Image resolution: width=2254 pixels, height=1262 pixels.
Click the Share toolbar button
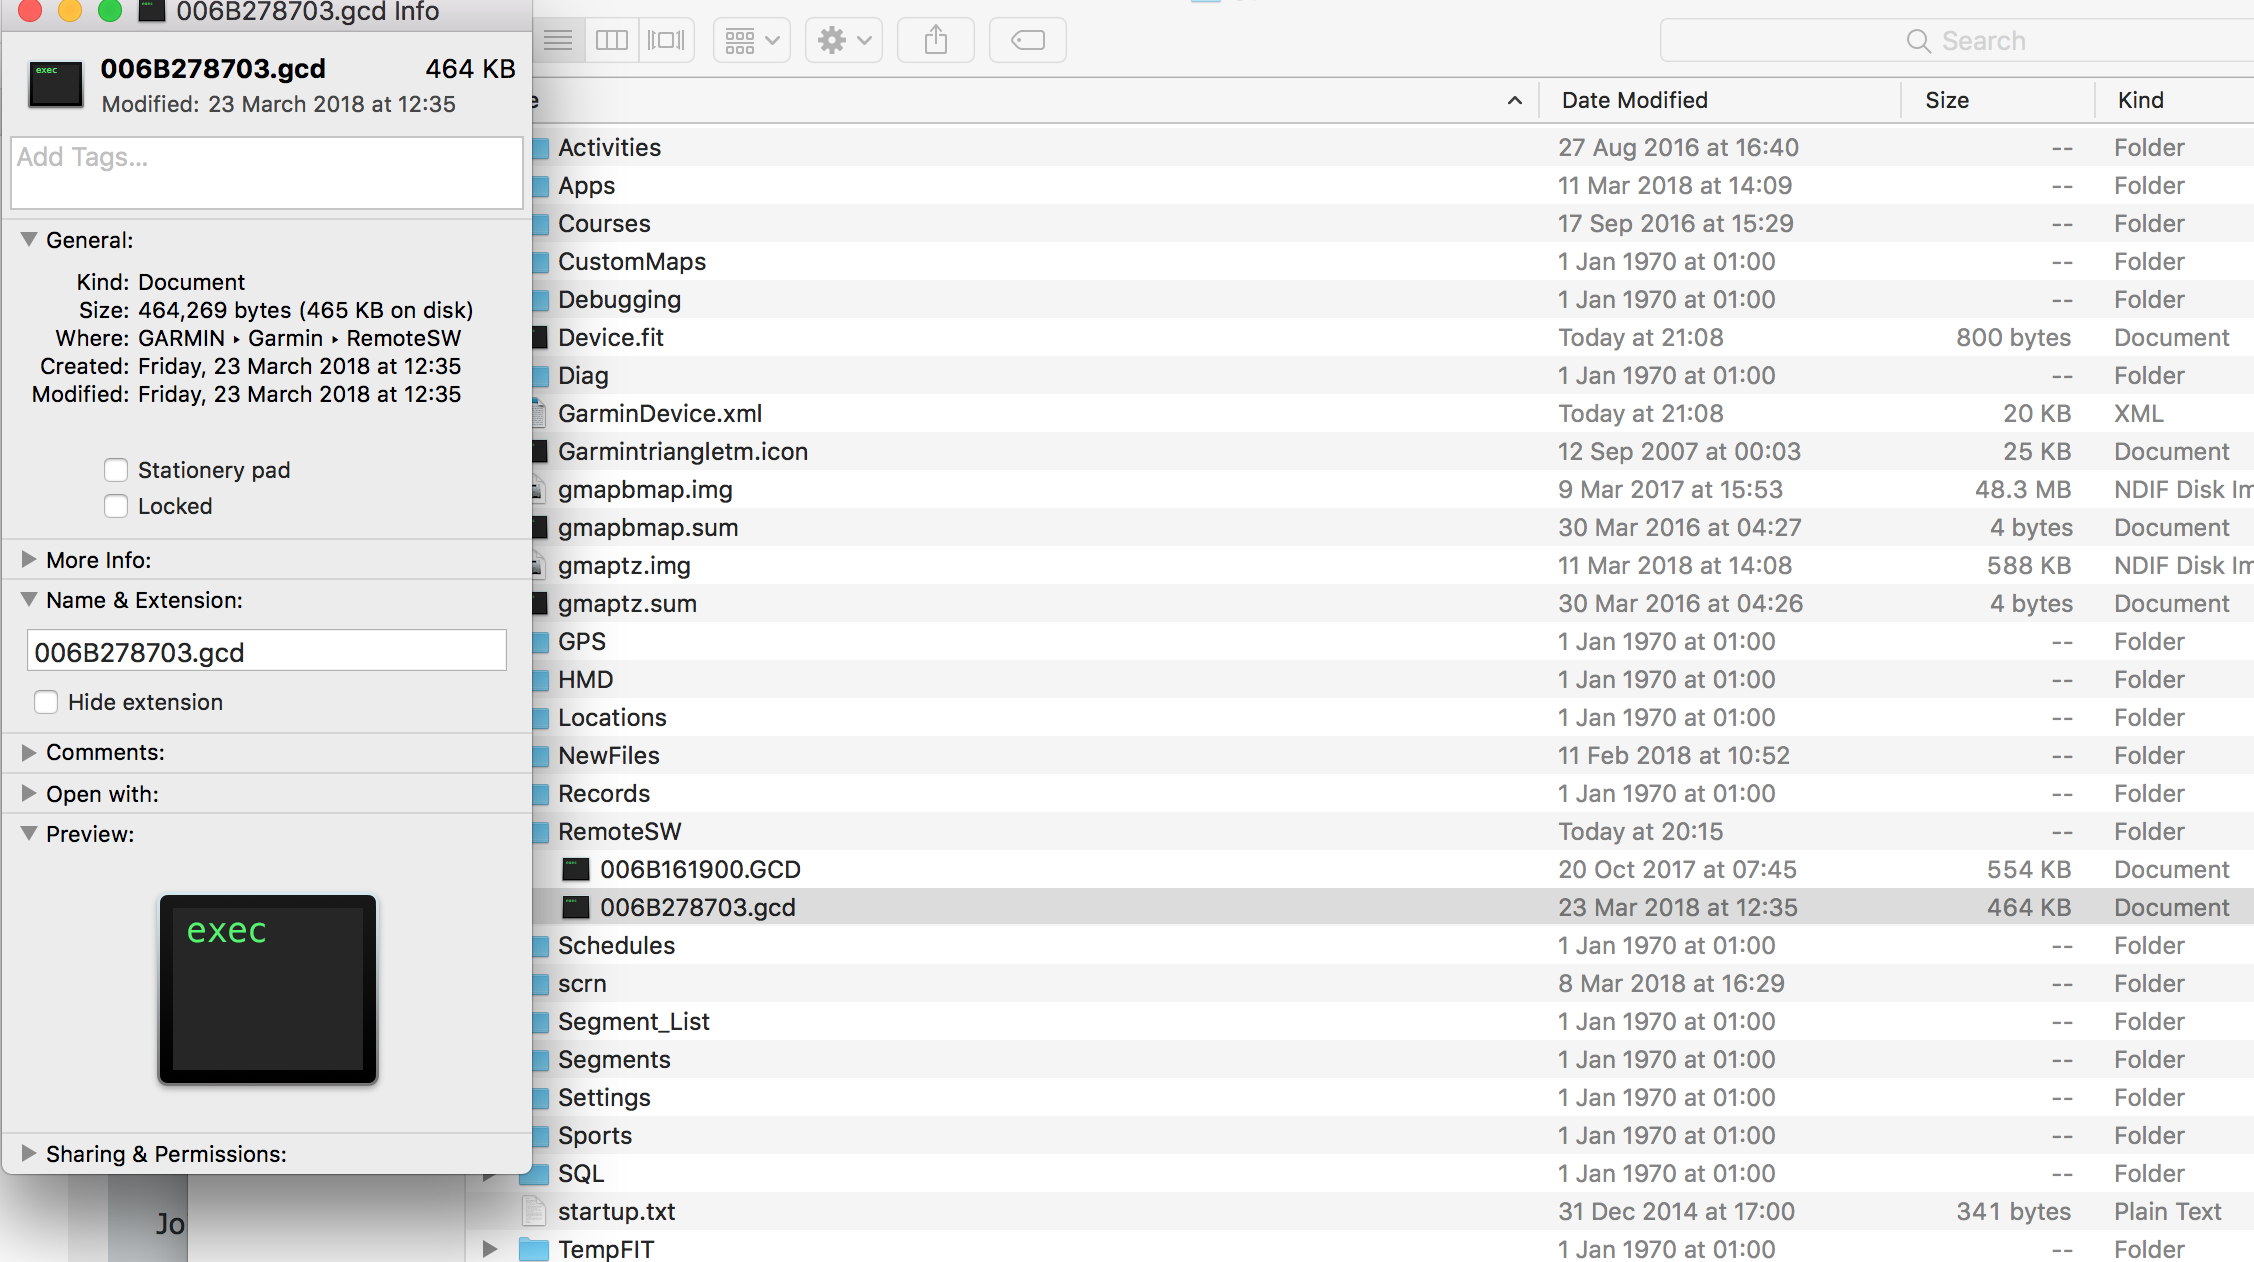click(x=936, y=40)
